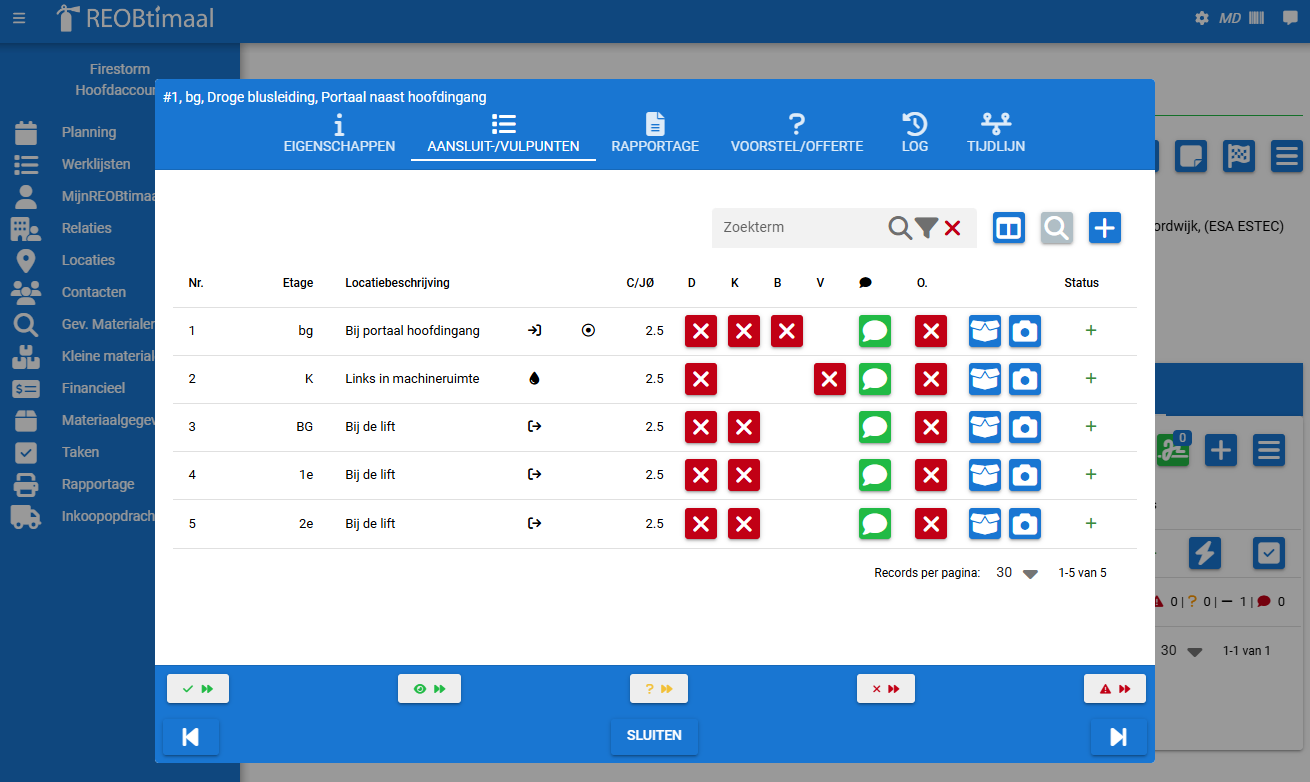Clear filter with red X icon

point(952,228)
